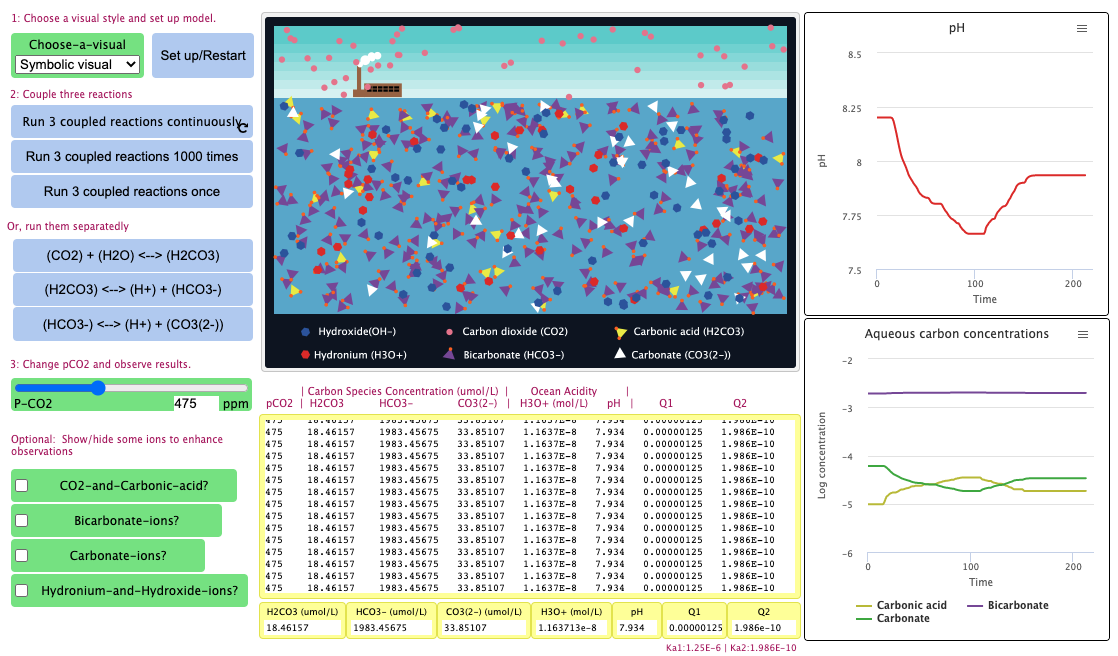Run the (CO2) + (H2O) reaction
Image resolution: width=1118 pixels, height=656 pixels.
point(131,255)
